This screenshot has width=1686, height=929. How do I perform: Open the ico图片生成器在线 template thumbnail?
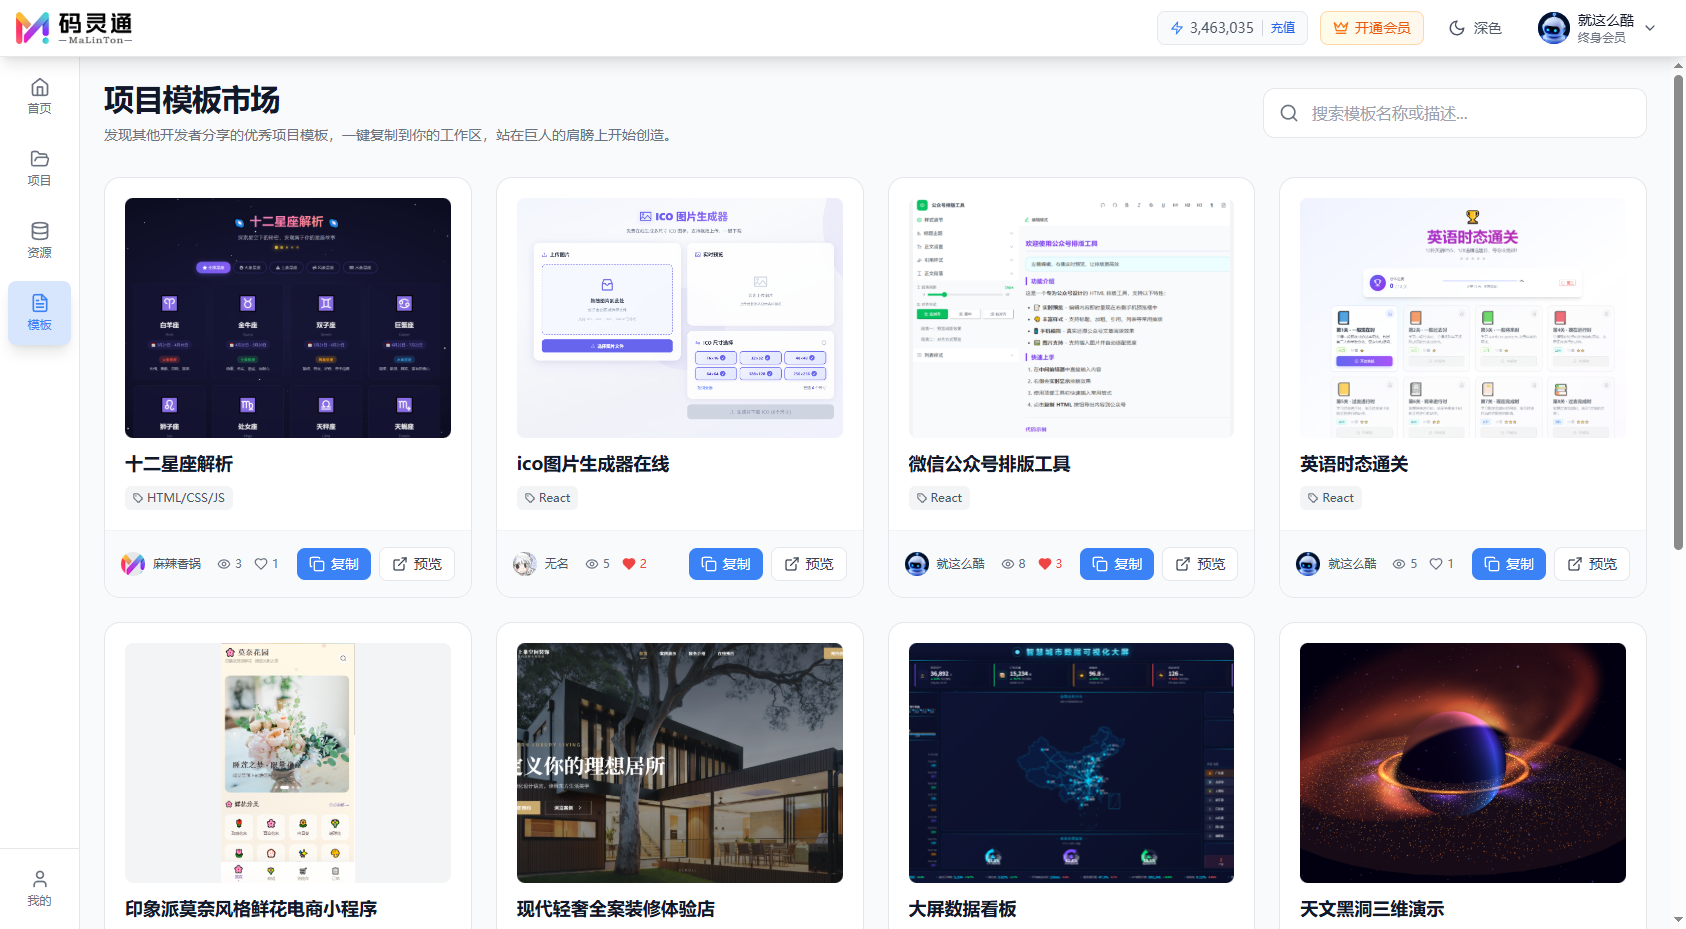(679, 318)
